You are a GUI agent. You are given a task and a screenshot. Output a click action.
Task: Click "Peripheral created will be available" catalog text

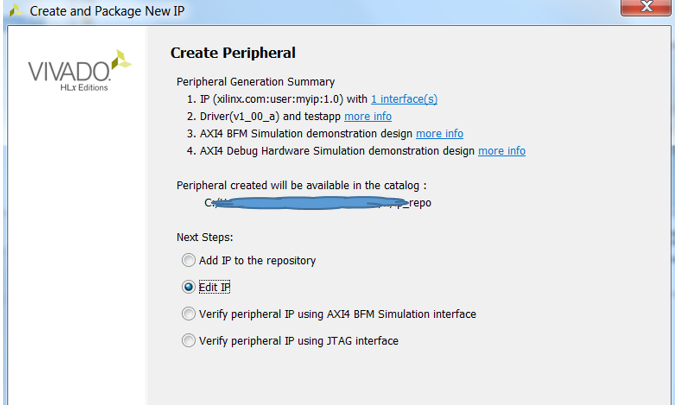click(300, 186)
